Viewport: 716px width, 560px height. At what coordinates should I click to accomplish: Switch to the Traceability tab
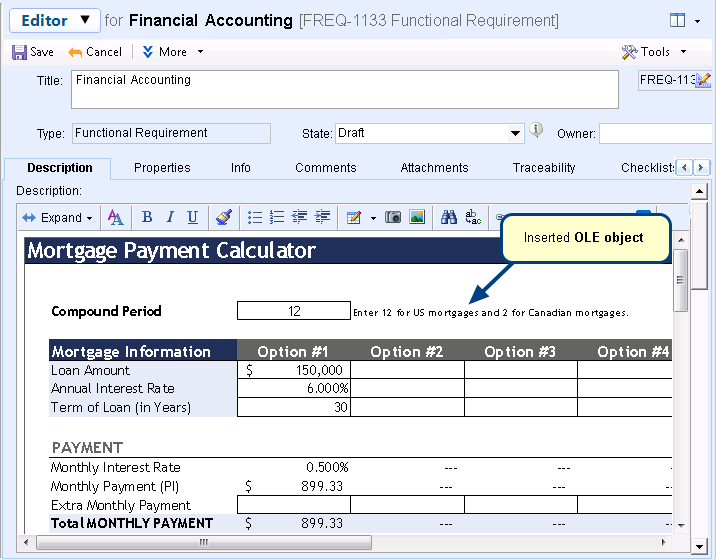click(x=544, y=168)
